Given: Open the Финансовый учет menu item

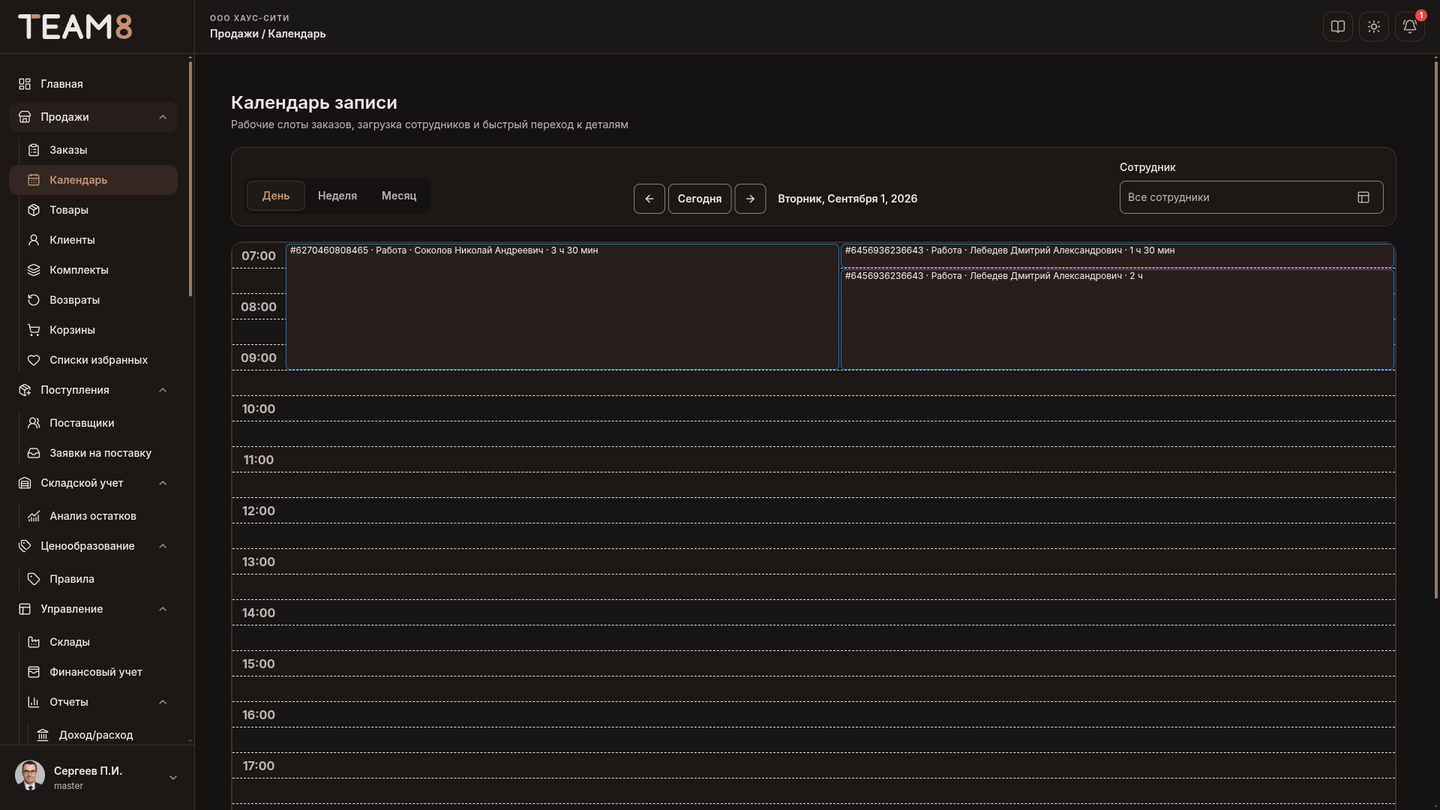Looking at the screenshot, I should [94, 672].
